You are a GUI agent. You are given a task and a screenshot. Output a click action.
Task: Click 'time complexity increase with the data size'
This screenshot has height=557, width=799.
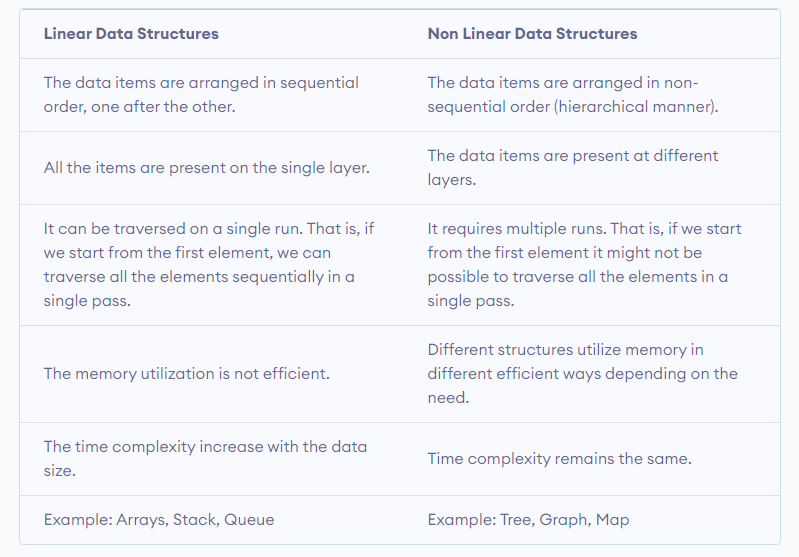[x=205, y=458]
